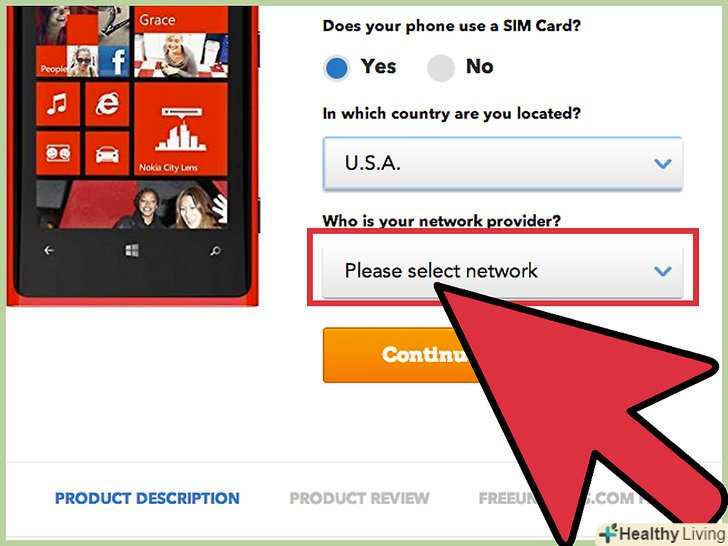Tap the Windows logo home button

click(132, 251)
